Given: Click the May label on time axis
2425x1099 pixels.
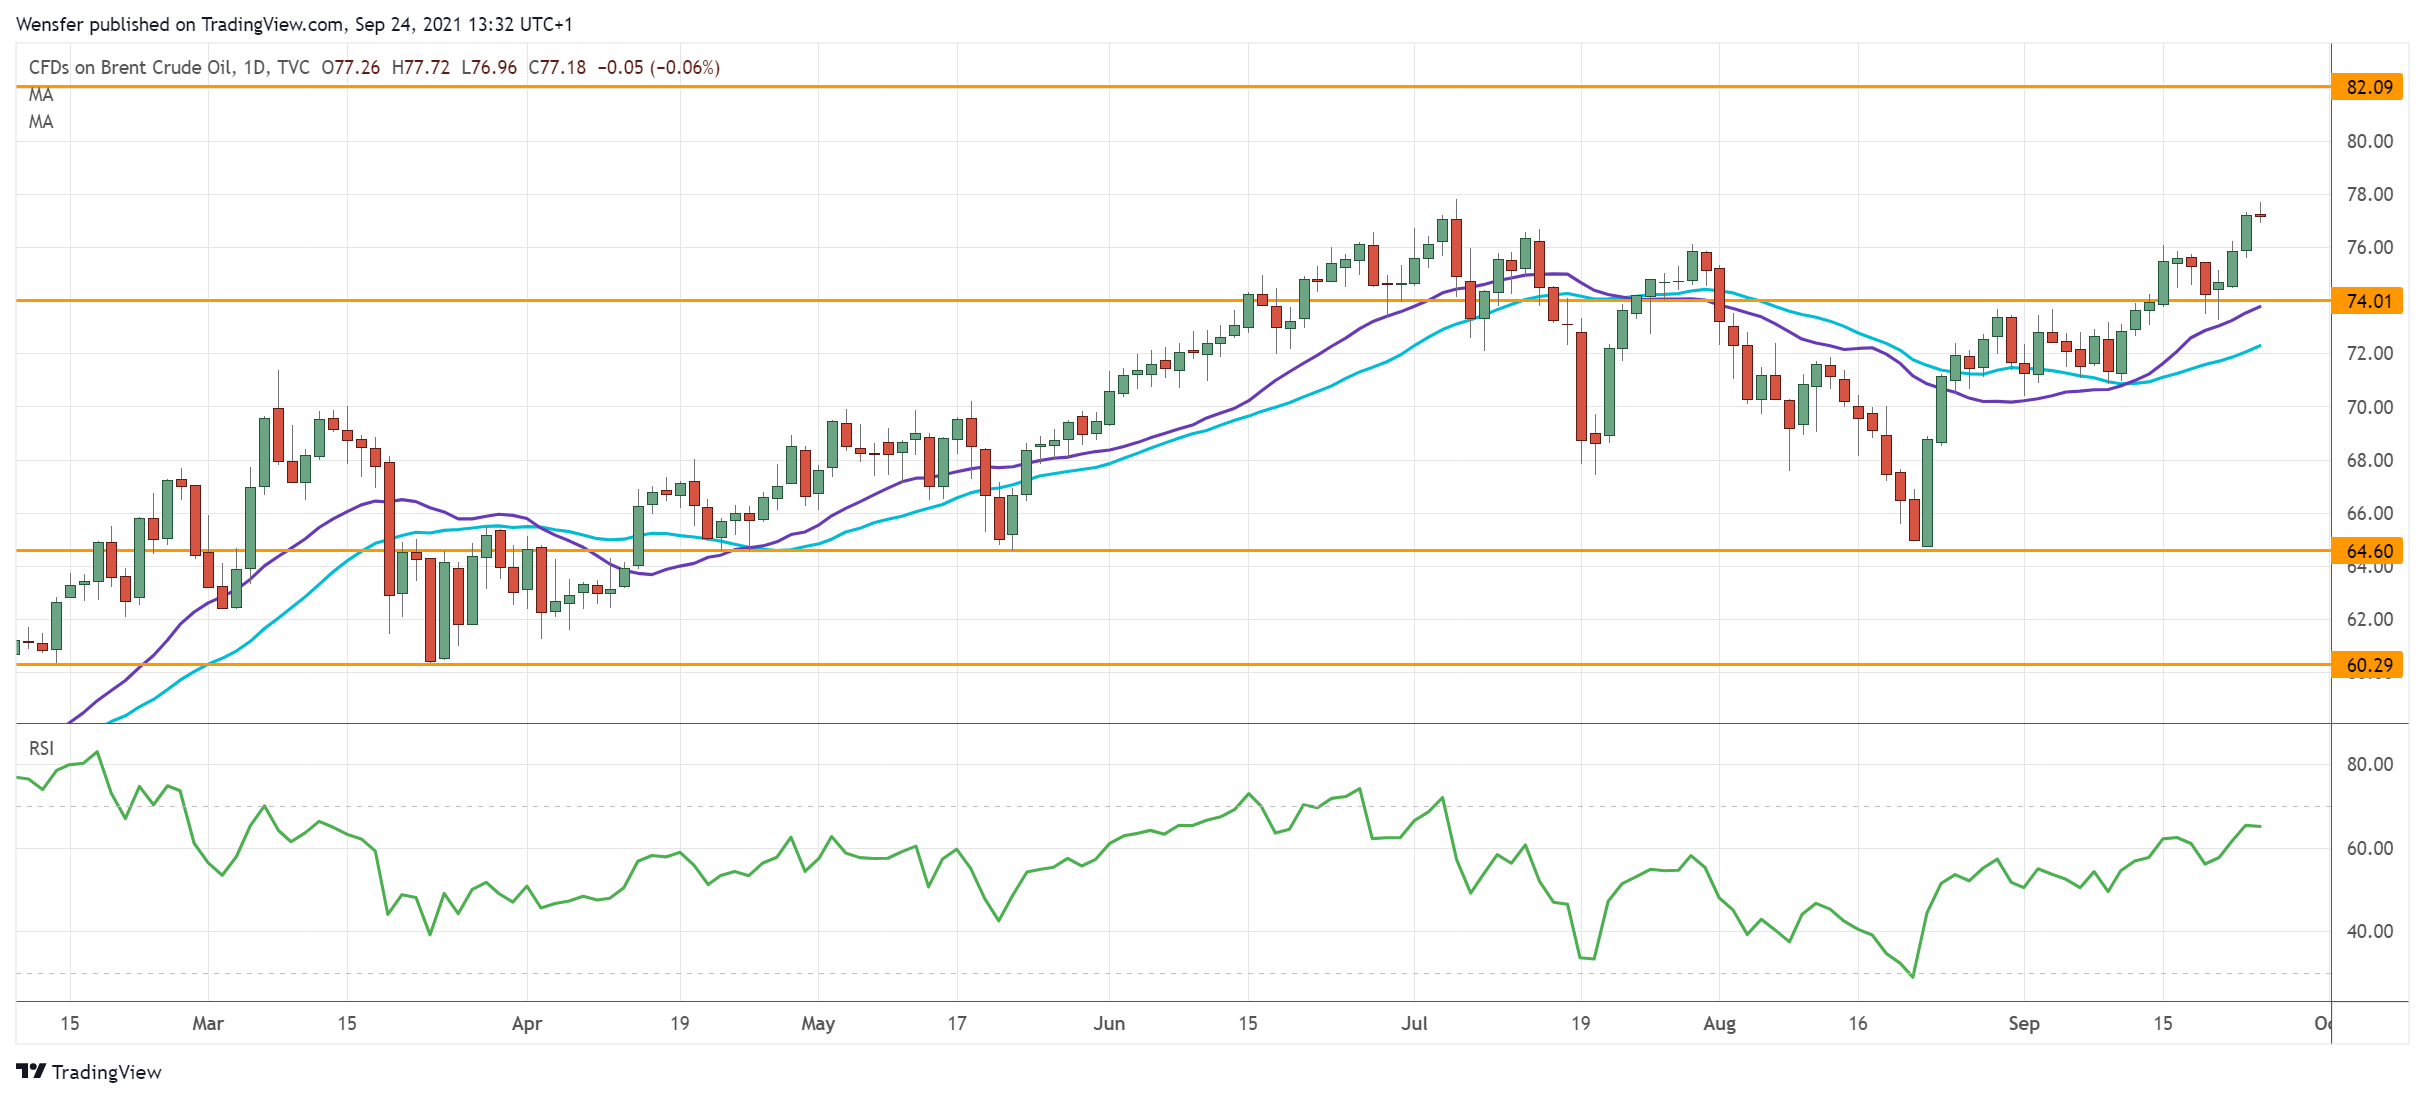Looking at the screenshot, I should coord(818,1023).
